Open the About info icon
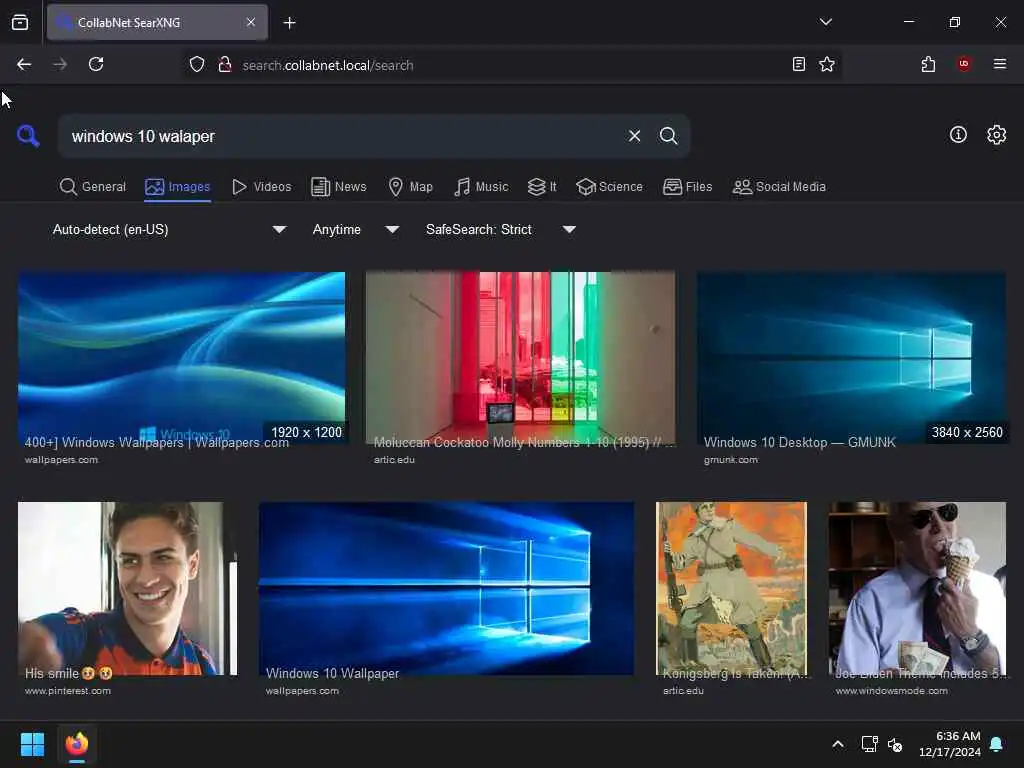This screenshot has height=768, width=1024. coord(958,135)
